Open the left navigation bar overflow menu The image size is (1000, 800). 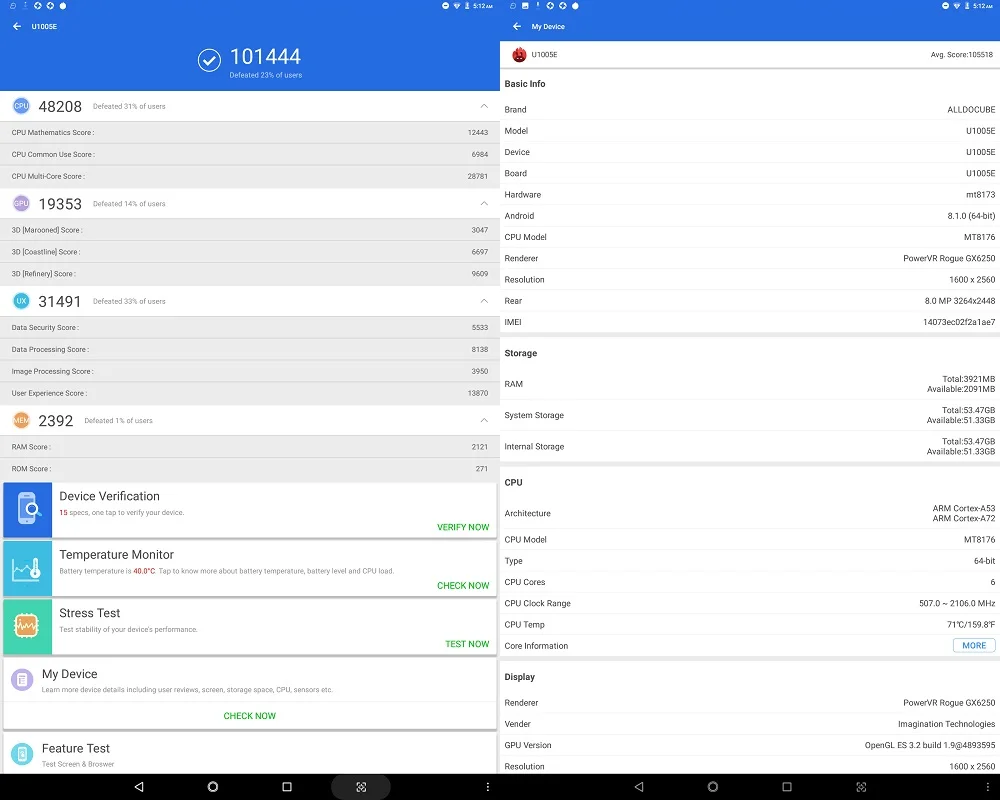[x=488, y=787]
